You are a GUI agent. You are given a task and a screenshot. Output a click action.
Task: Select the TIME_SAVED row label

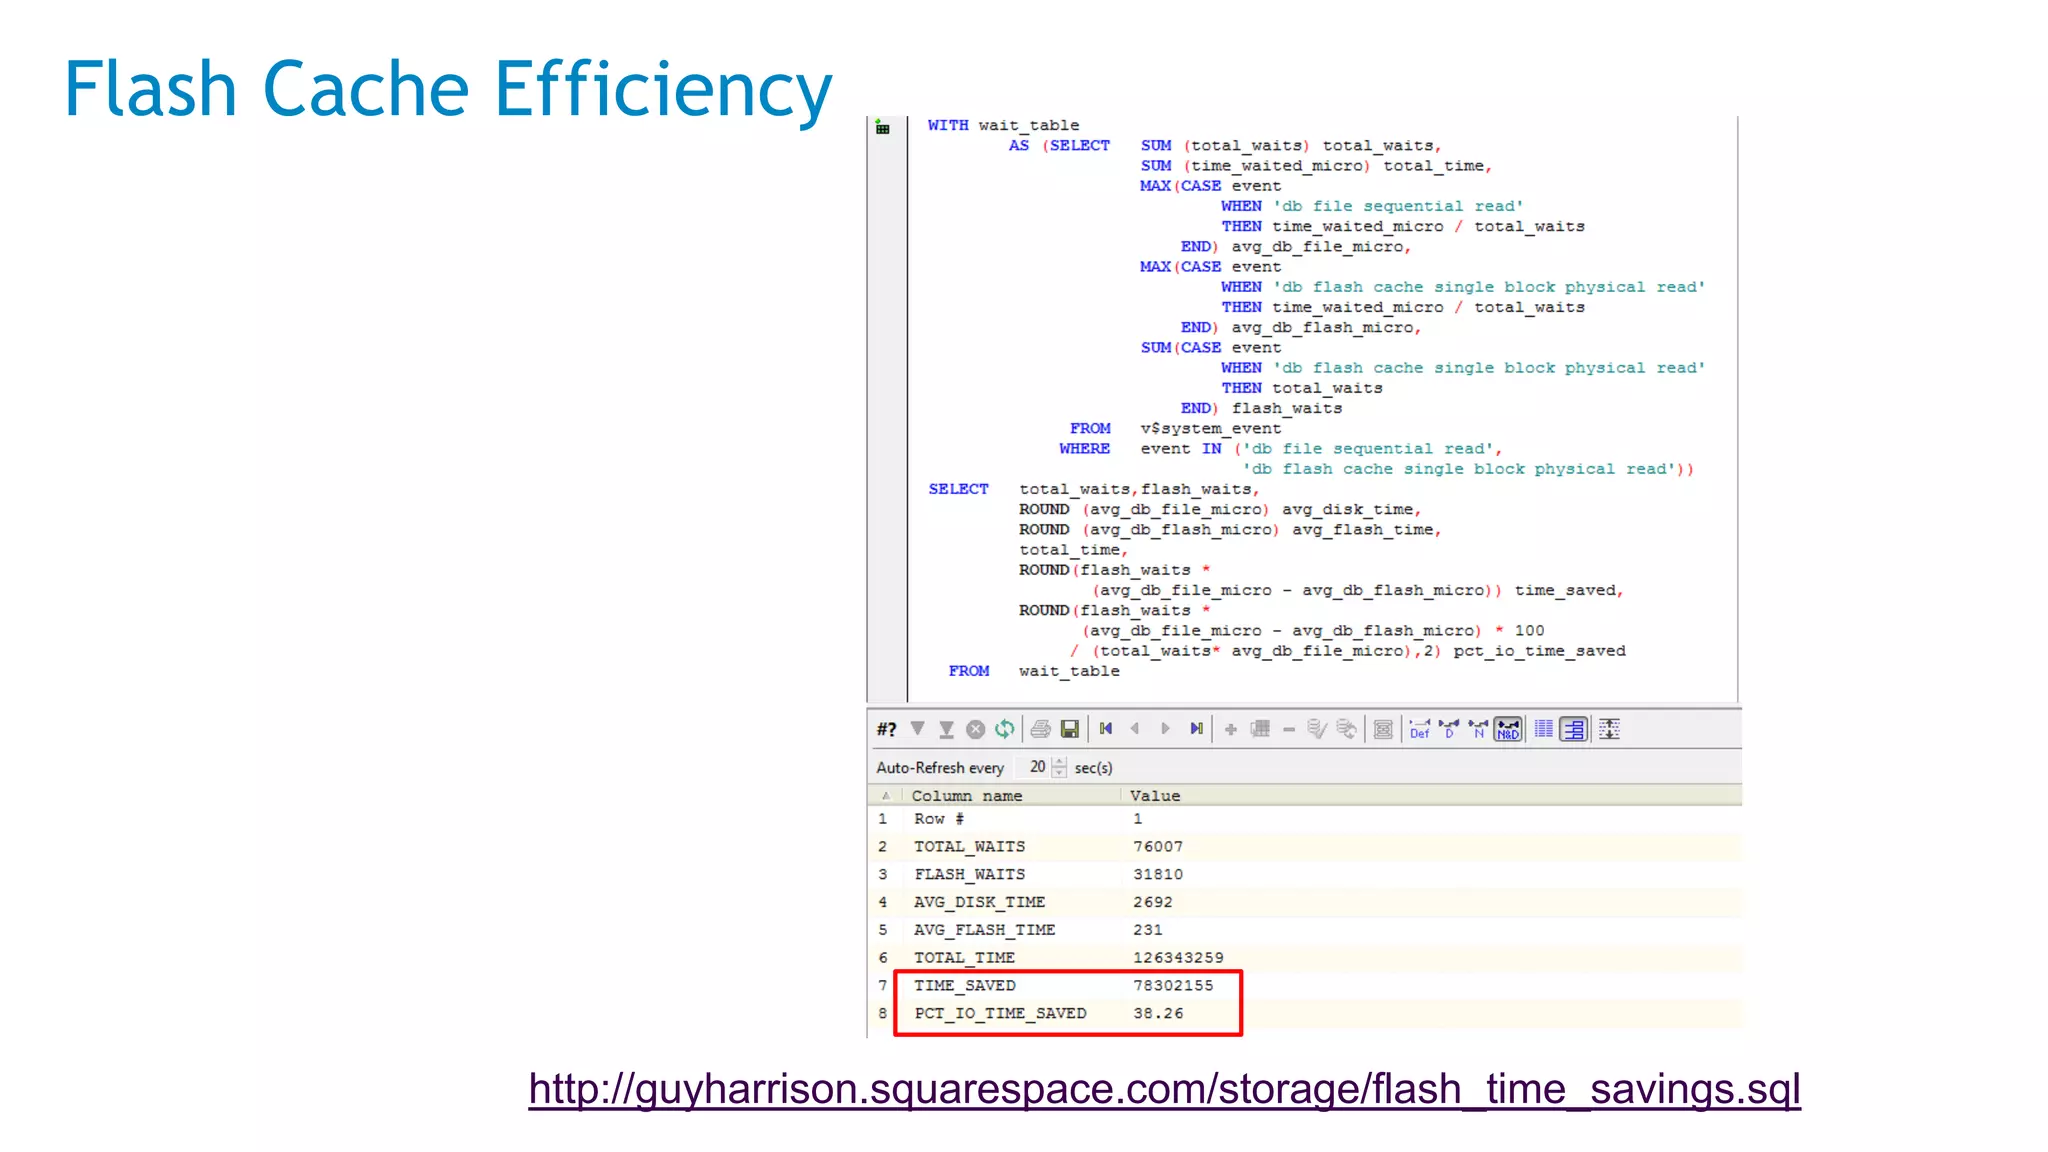coord(964,986)
